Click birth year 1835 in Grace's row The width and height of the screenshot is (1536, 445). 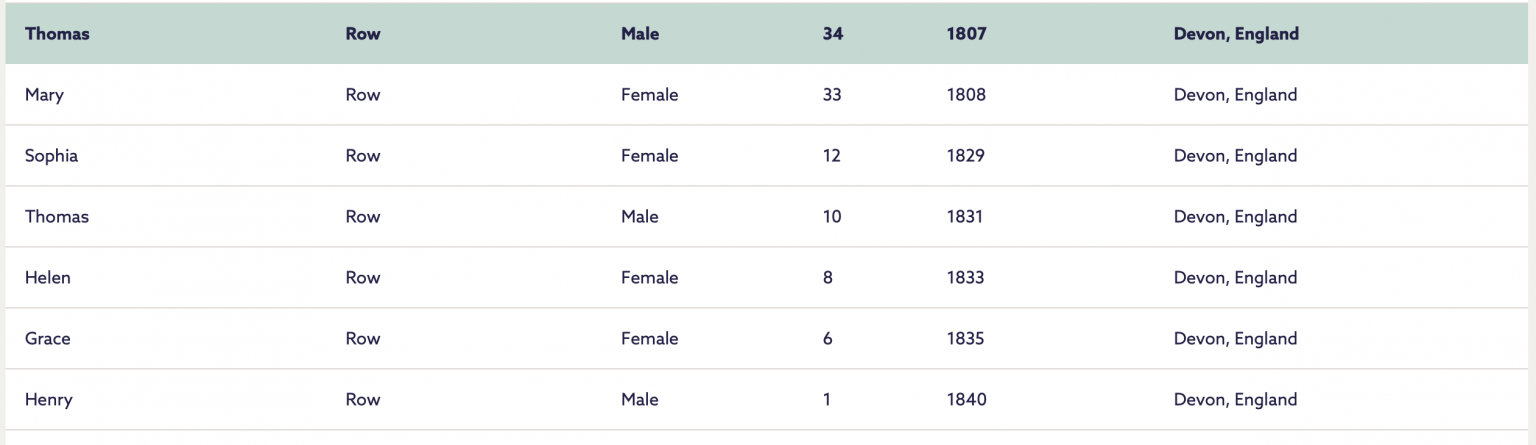coord(965,339)
